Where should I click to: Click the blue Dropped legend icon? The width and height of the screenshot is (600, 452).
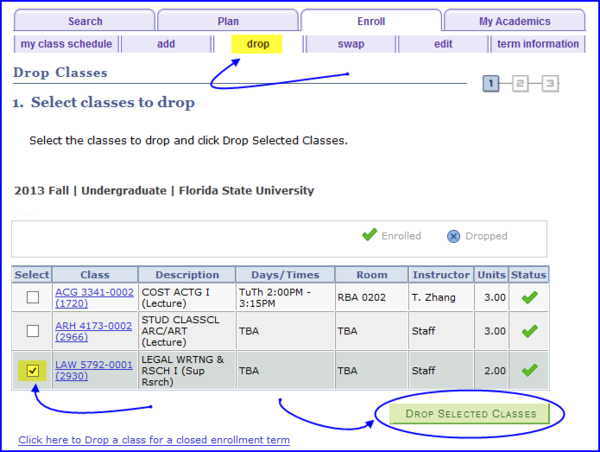coord(453,236)
